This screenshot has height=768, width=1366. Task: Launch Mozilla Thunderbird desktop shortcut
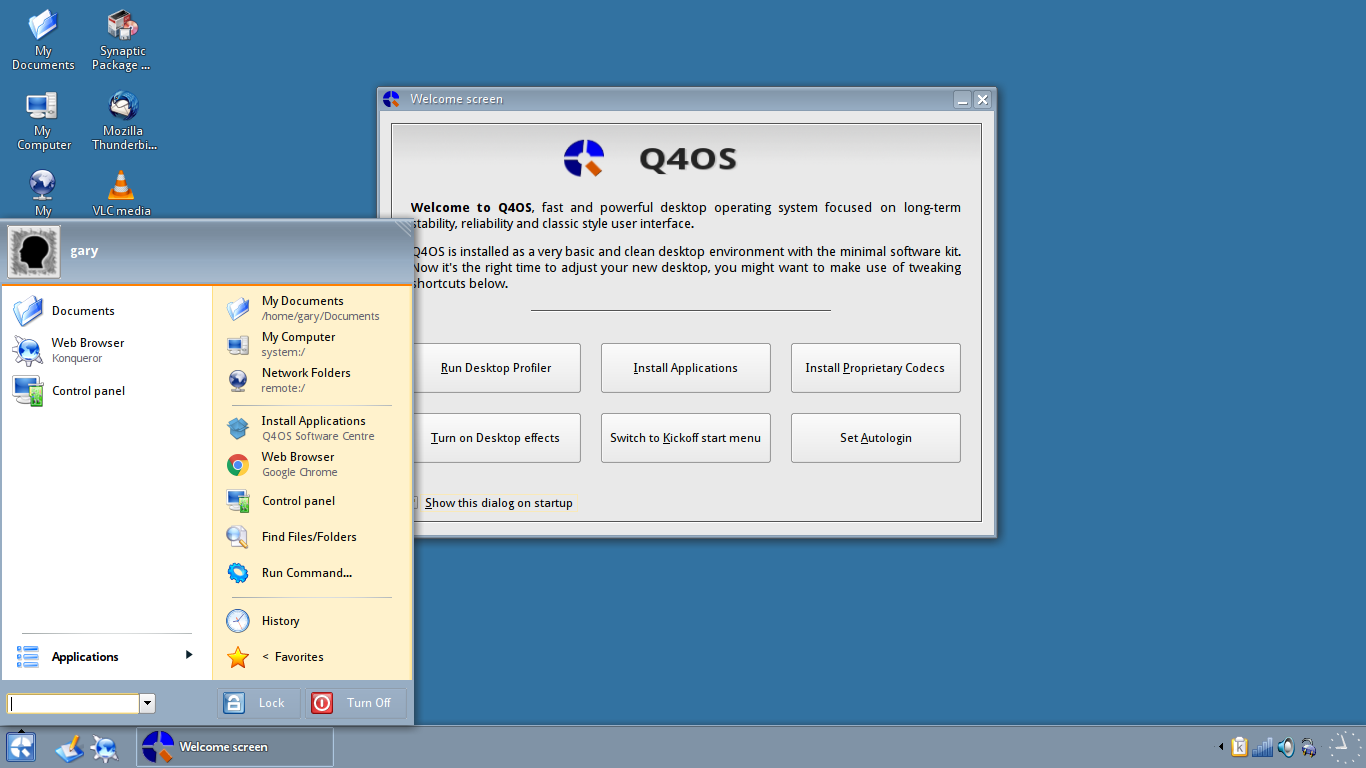click(x=123, y=120)
